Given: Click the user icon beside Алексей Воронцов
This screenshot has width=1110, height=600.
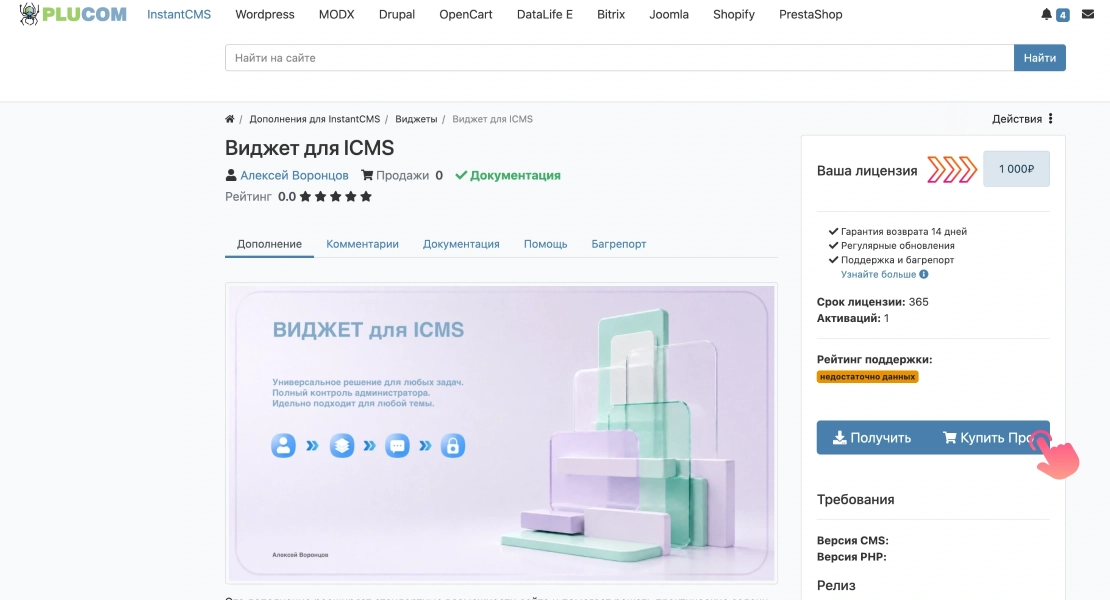Looking at the screenshot, I should click(x=231, y=175).
